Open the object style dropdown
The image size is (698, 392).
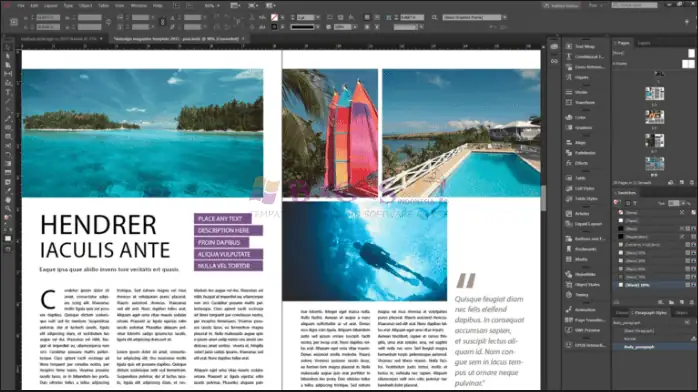[504, 17]
